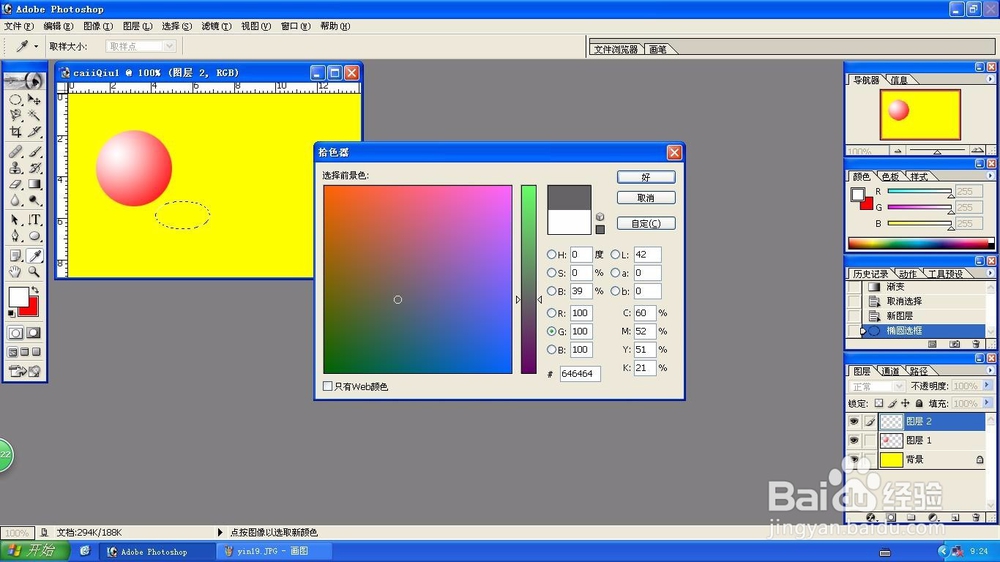1000x562 pixels.
Task: Select the Blur tool
Action: coord(15,200)
